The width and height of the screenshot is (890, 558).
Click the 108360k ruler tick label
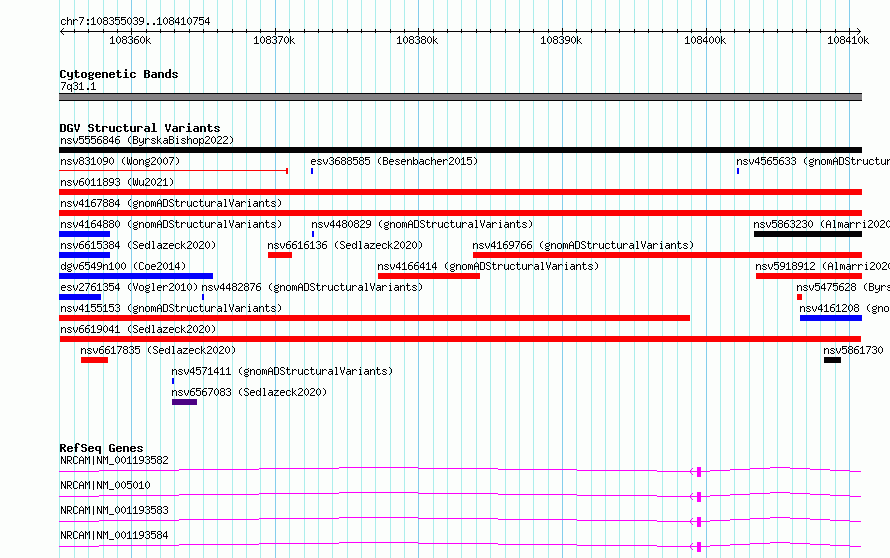[x=130, y=40]
